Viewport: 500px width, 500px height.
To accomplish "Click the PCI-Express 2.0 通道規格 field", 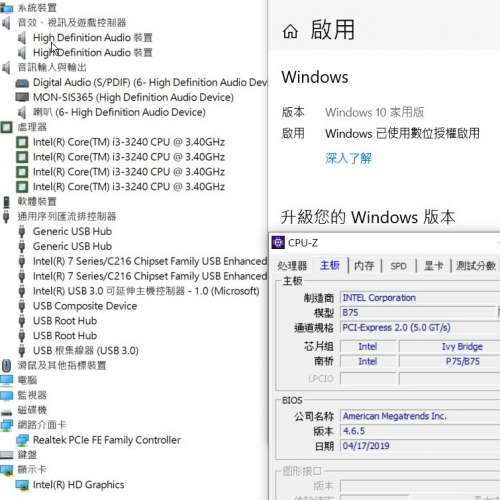I will (x=420, y=328).
